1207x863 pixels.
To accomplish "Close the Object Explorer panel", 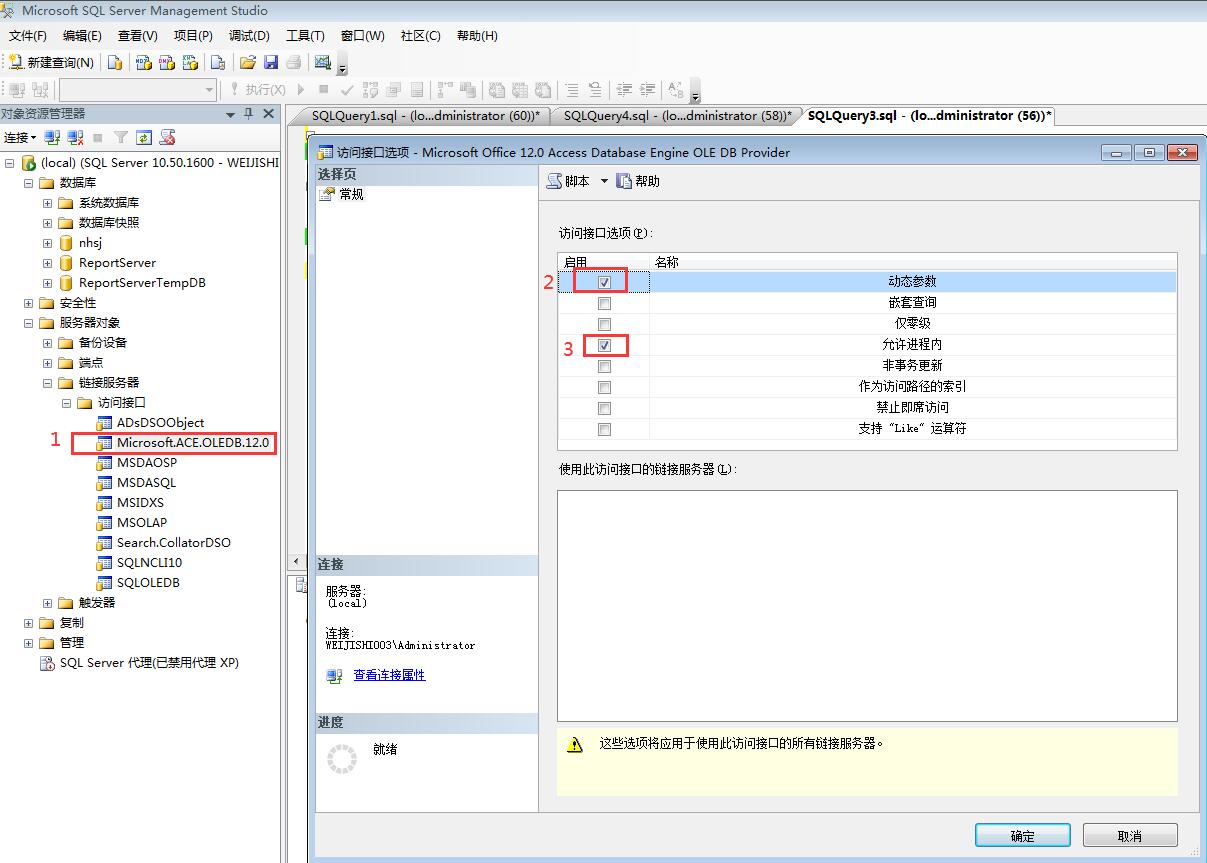I will tap(268, 113).
